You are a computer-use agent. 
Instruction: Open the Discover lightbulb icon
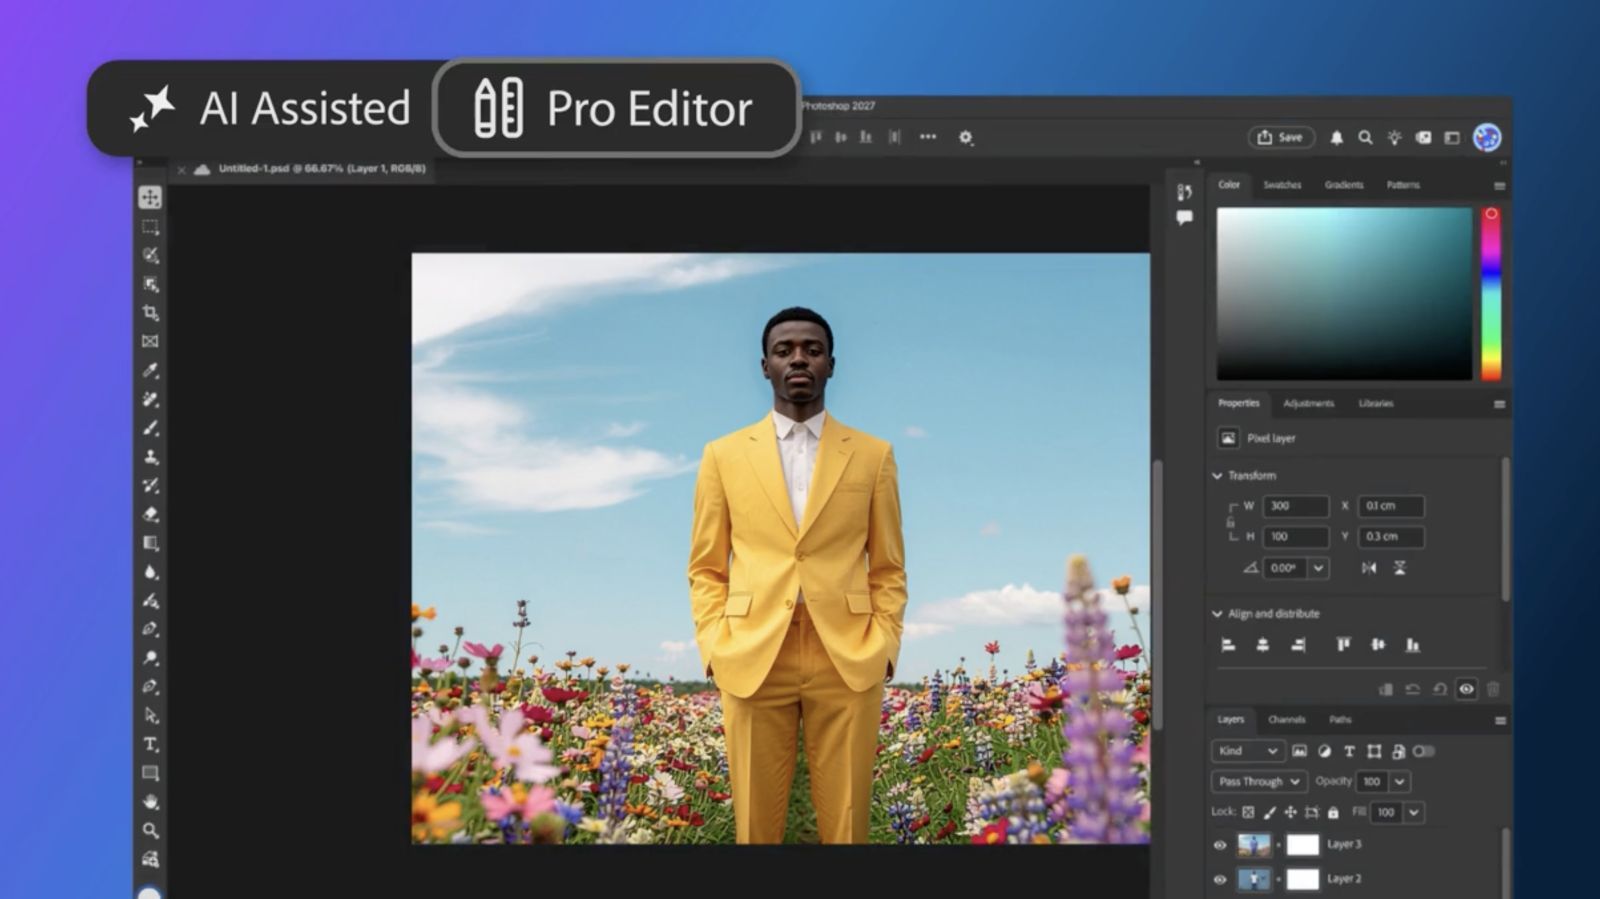pyautogui.click(x=1394, y=138)
